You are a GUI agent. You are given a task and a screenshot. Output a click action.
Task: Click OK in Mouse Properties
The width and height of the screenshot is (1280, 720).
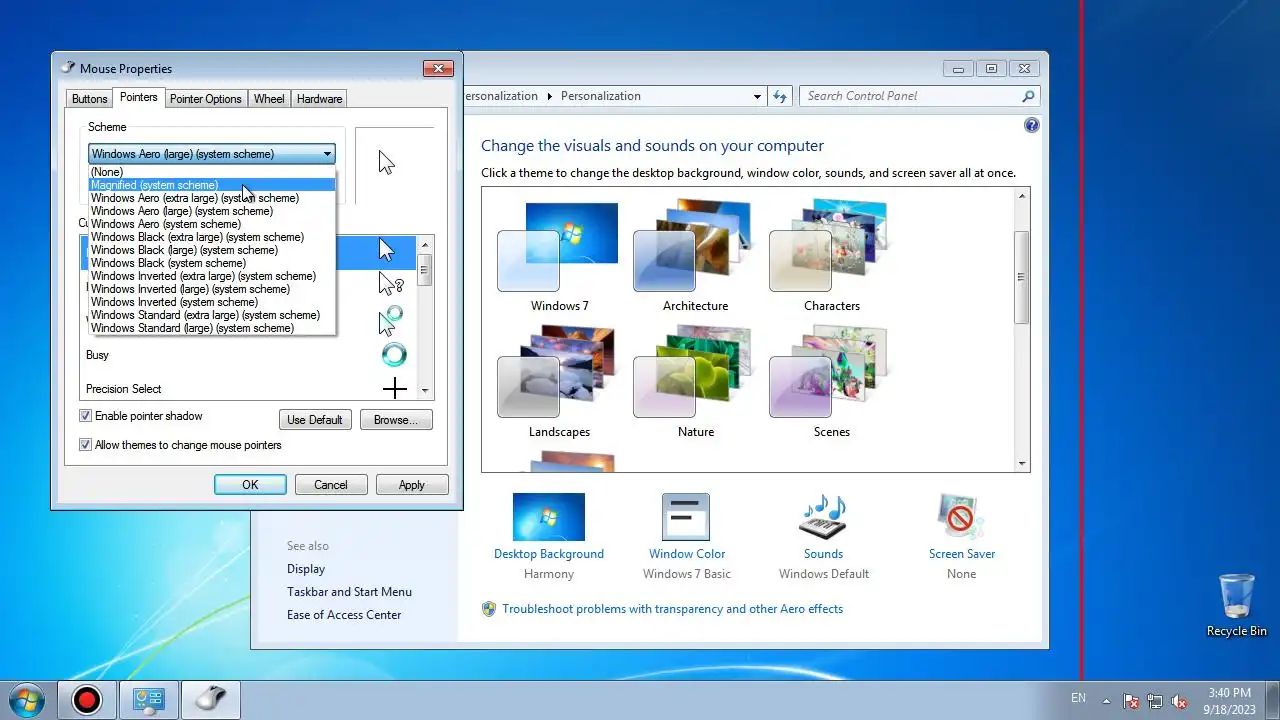point(250,485)
